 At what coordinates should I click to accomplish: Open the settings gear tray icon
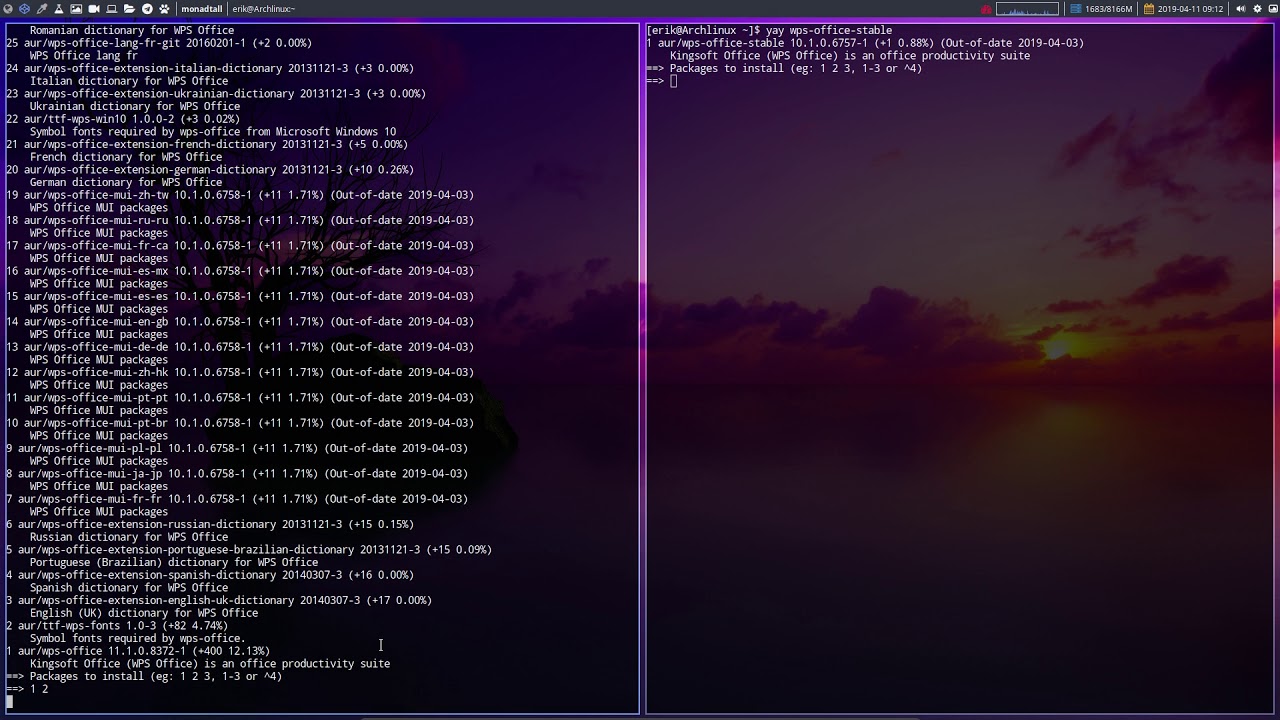[1257, 9]
